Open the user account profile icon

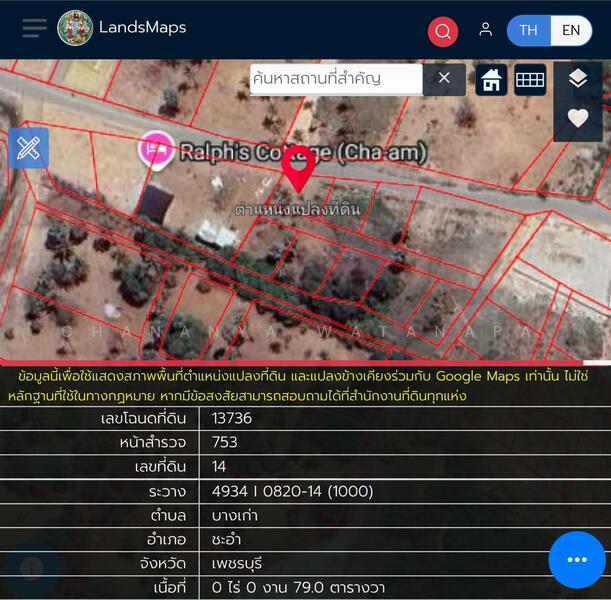coord(485,30)
